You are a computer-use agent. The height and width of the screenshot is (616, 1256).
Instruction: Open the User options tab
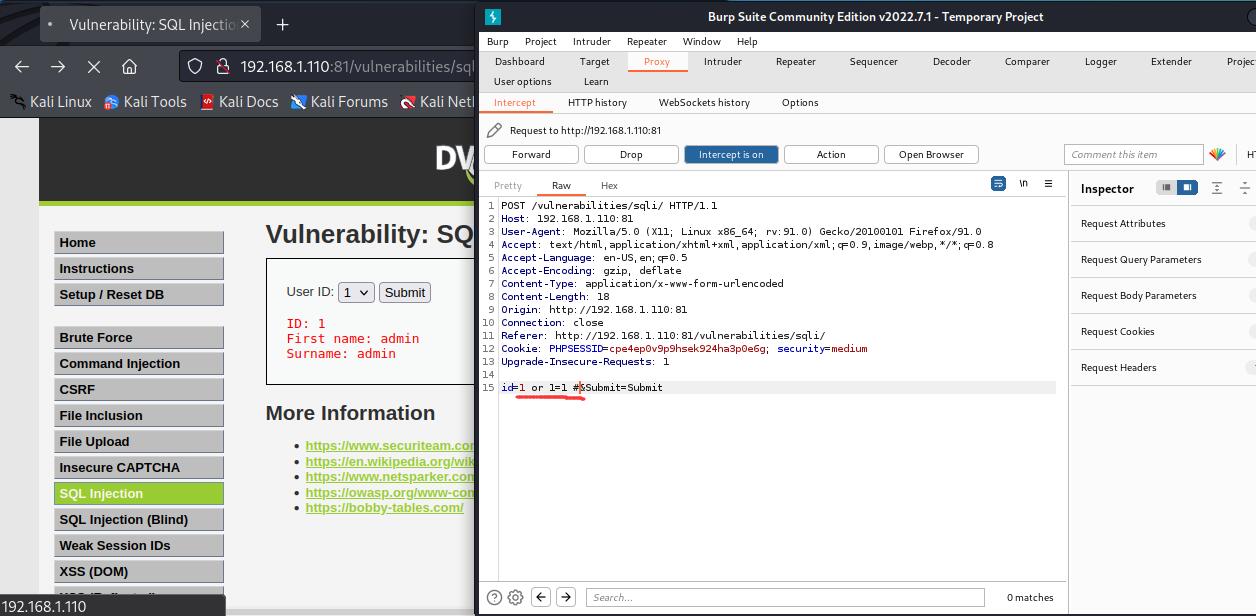(522, 81)
